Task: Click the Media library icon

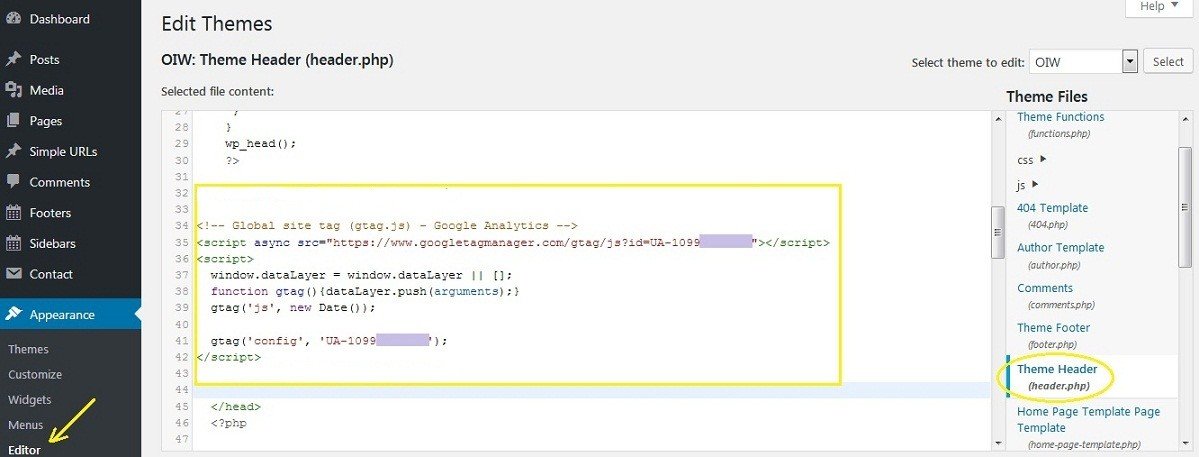Action: [x=13, y=90]
